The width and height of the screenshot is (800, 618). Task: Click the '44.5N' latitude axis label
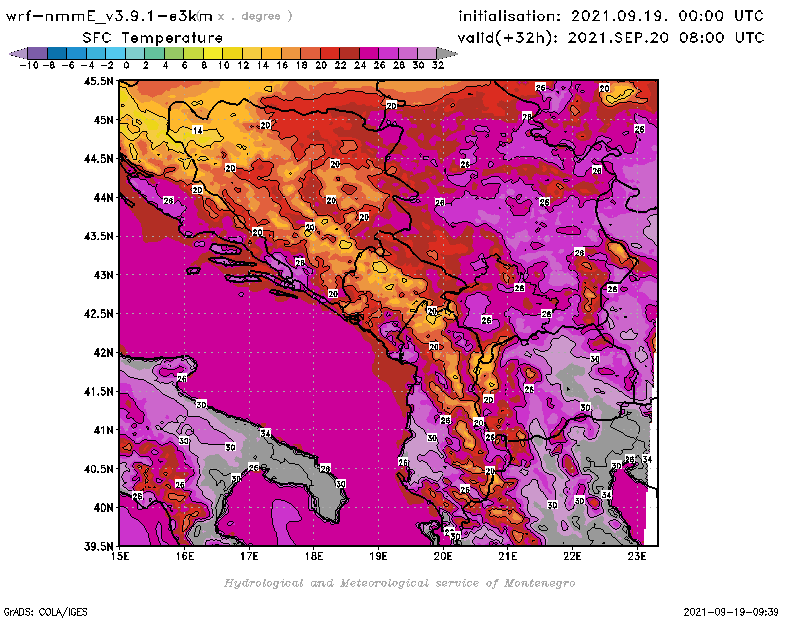click(x=99, y=159)
